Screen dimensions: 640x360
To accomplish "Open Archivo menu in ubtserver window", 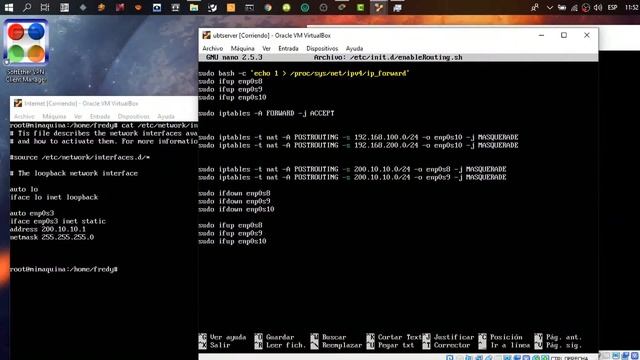I will pyautogui.click(x=213, y=49).
